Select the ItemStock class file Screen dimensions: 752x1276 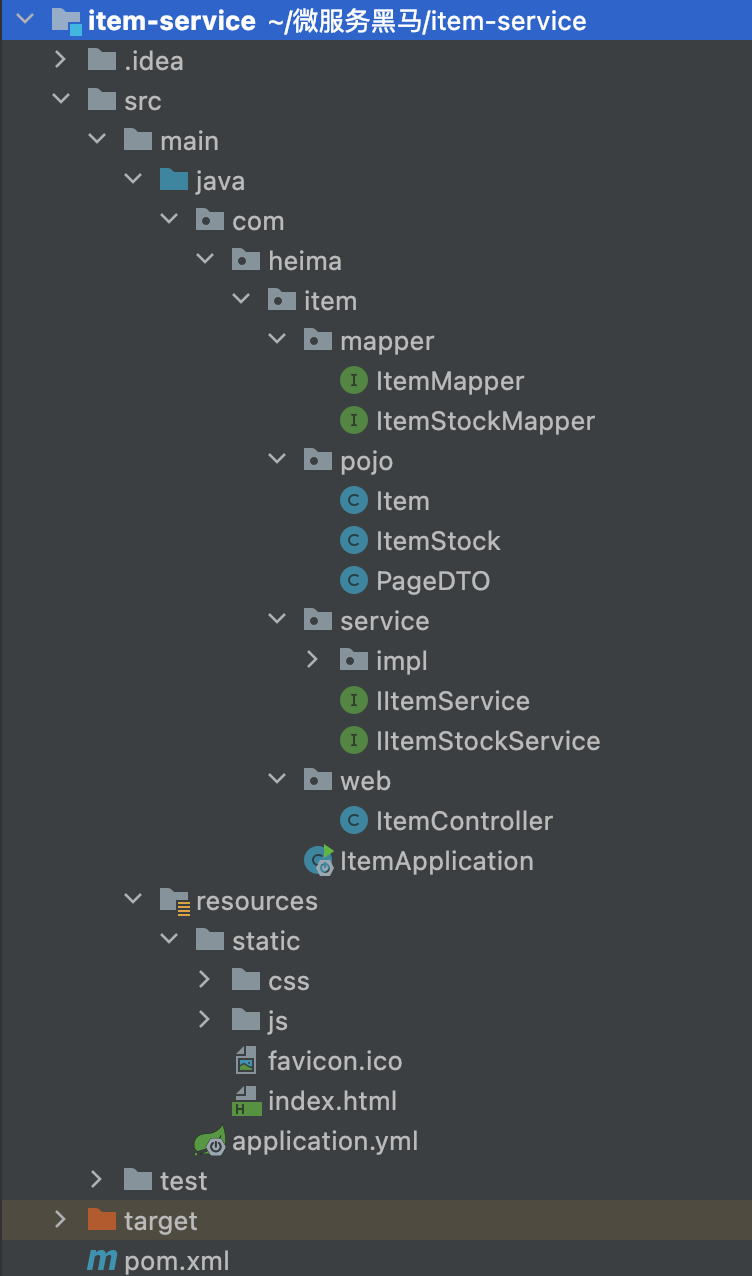[x=420, y=541]
